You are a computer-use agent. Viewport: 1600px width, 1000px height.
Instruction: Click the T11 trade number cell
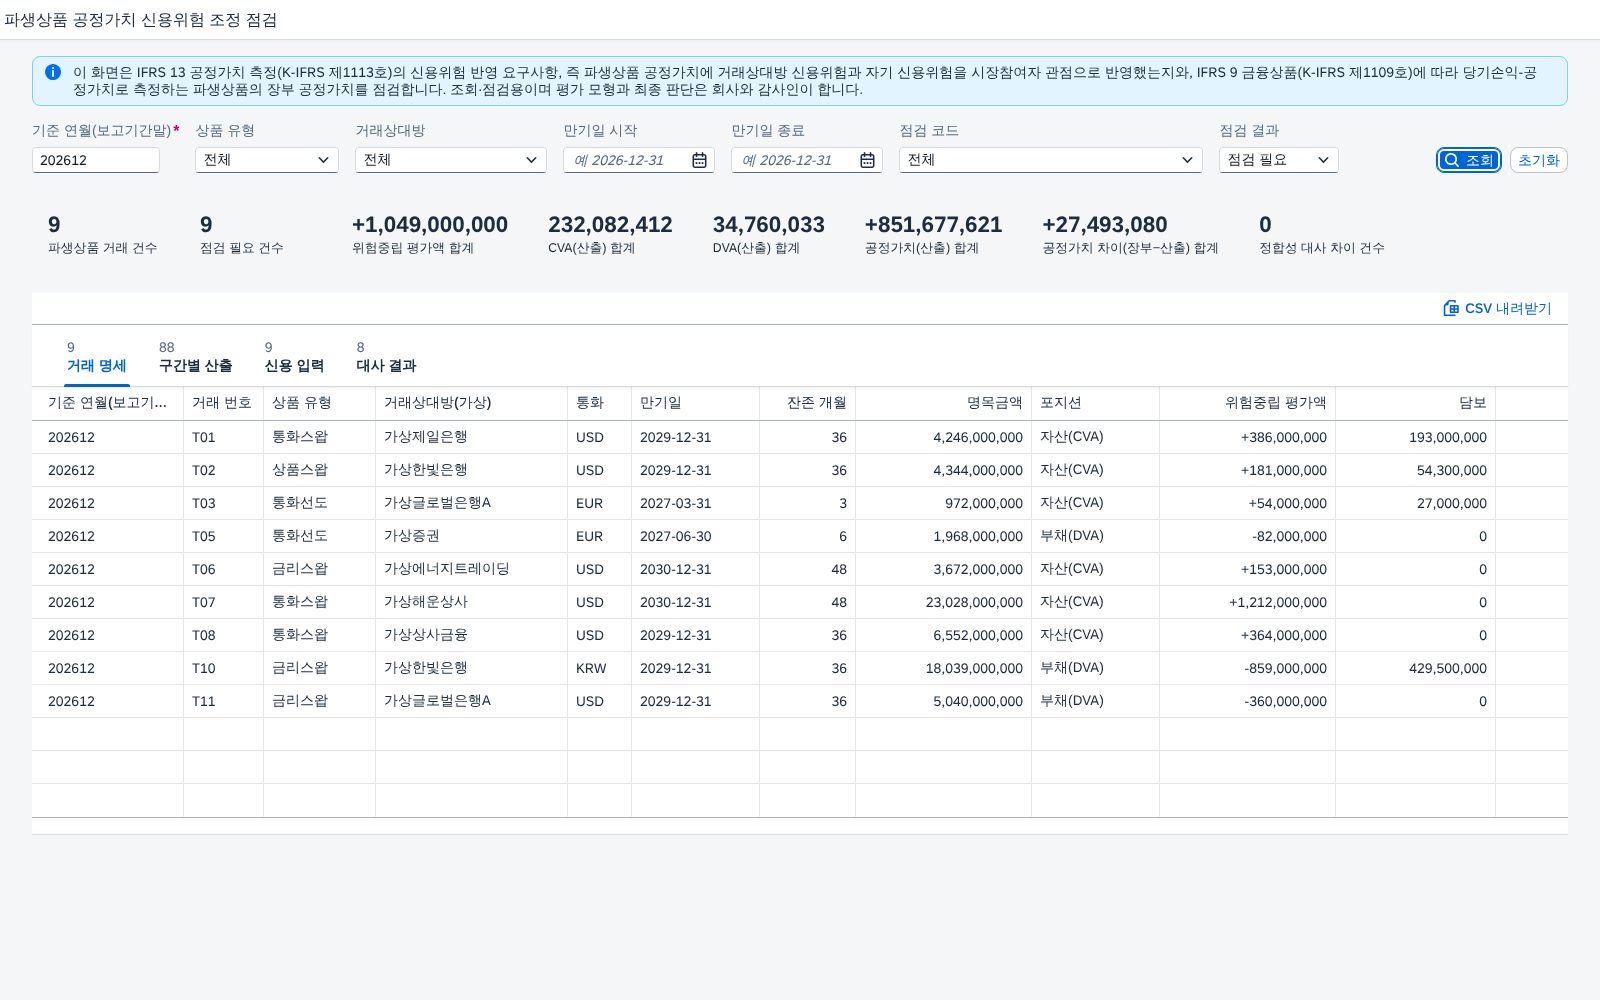(x=223, y=701)
